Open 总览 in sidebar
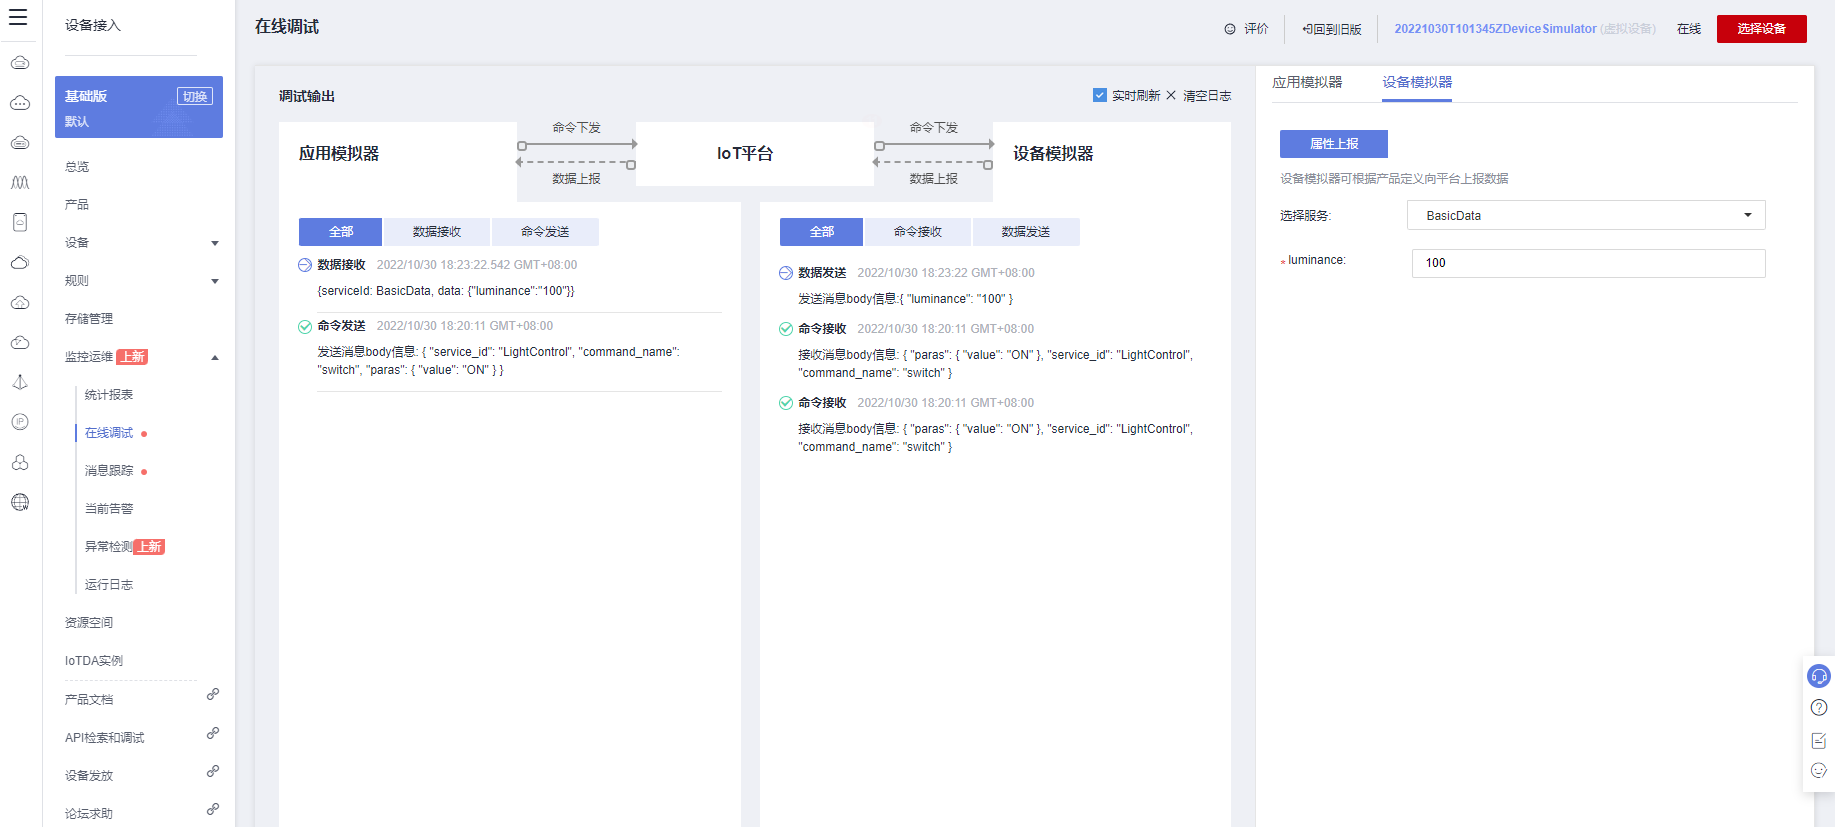1835x827 pixels. (x=77, y=167)
